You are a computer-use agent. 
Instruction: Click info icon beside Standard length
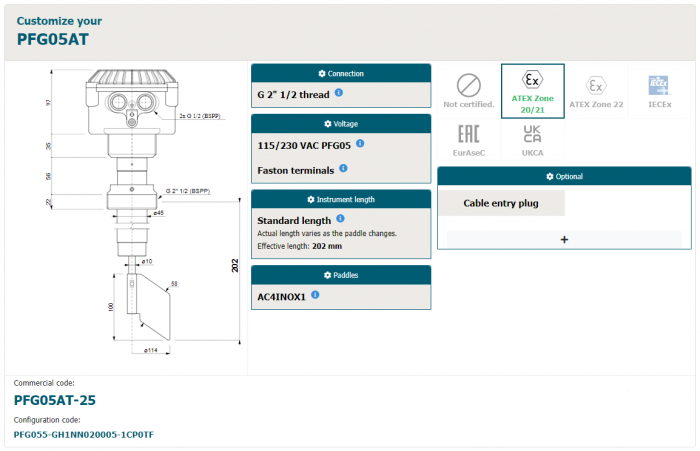pos(340,219)
